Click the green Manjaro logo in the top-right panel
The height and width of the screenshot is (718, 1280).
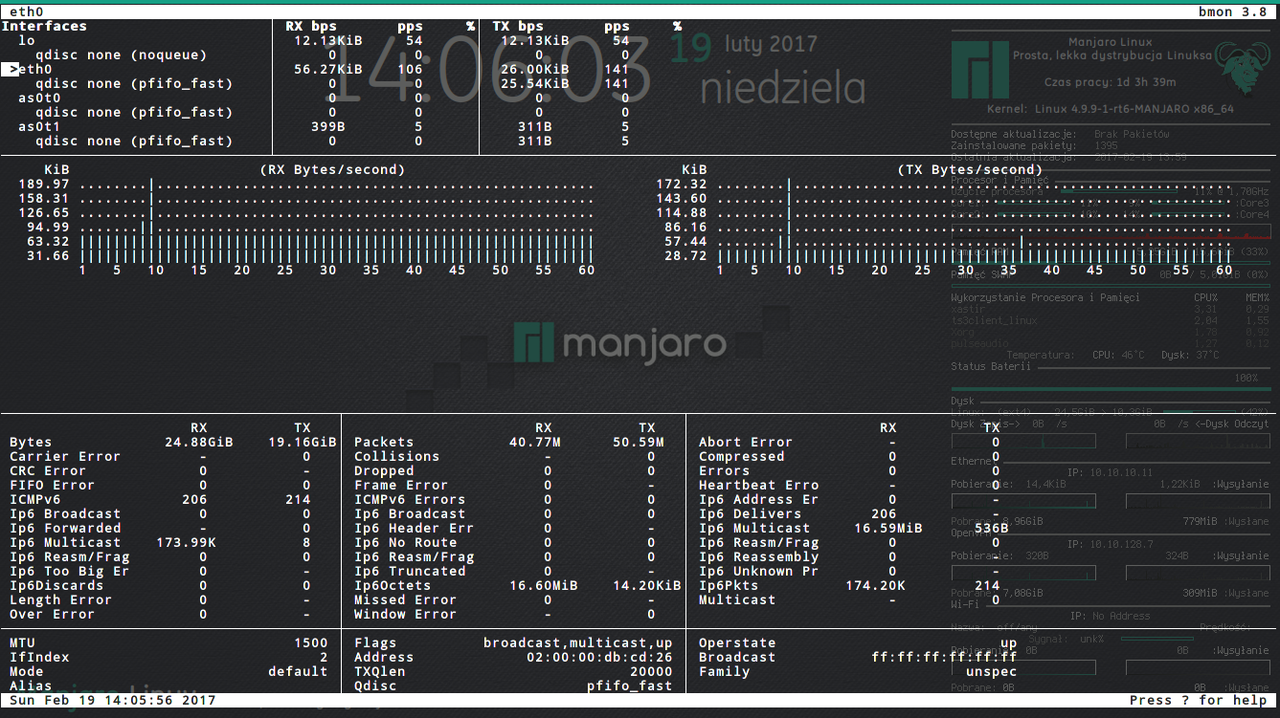[x=980, y=70]
